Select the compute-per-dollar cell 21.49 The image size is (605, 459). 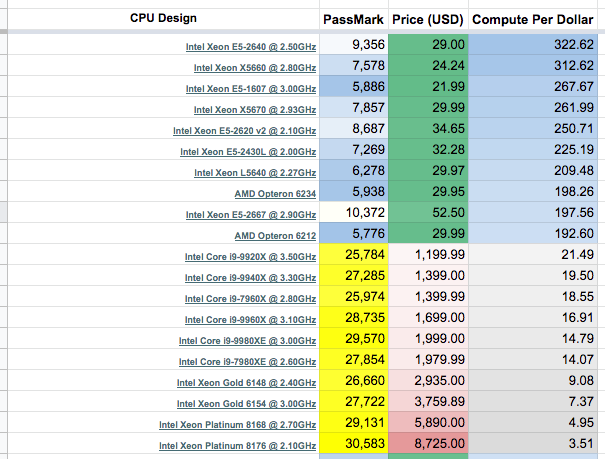pos(533,255)
